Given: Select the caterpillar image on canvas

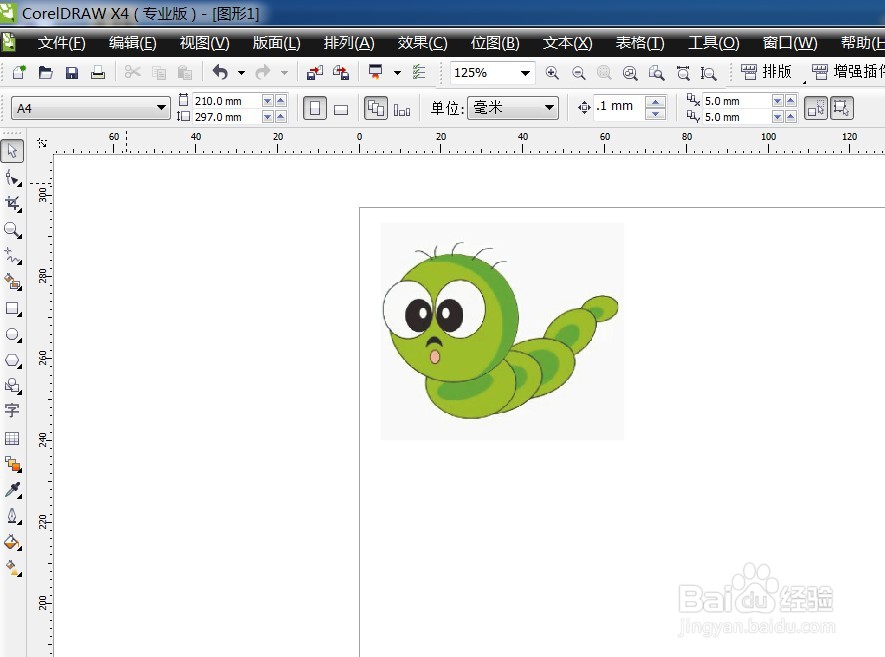Looking at the screenshot, I should point(502,331).
